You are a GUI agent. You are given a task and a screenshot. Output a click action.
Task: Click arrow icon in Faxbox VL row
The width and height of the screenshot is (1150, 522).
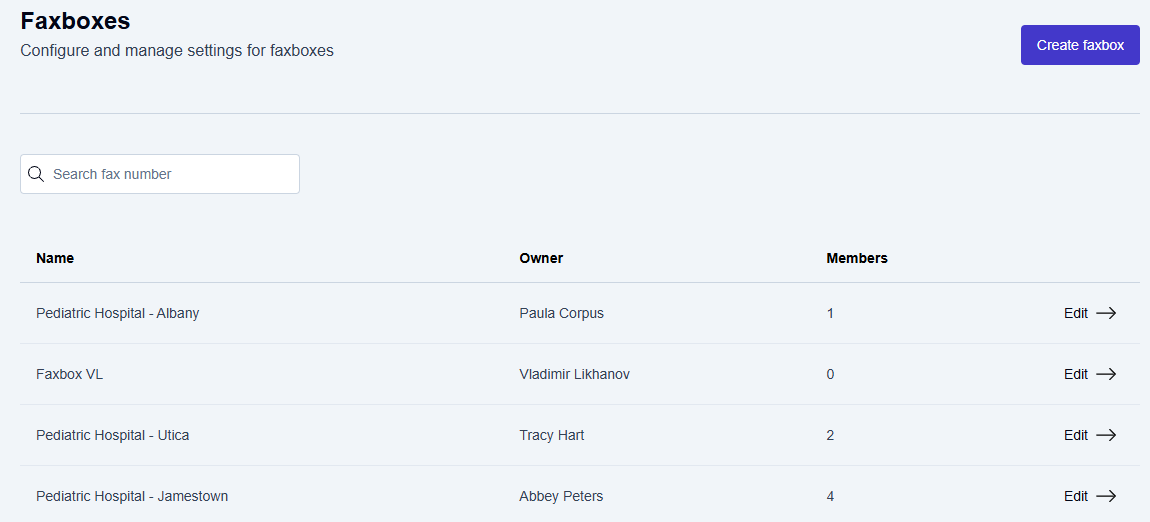pyautogui.click(x=1106, y=374)
